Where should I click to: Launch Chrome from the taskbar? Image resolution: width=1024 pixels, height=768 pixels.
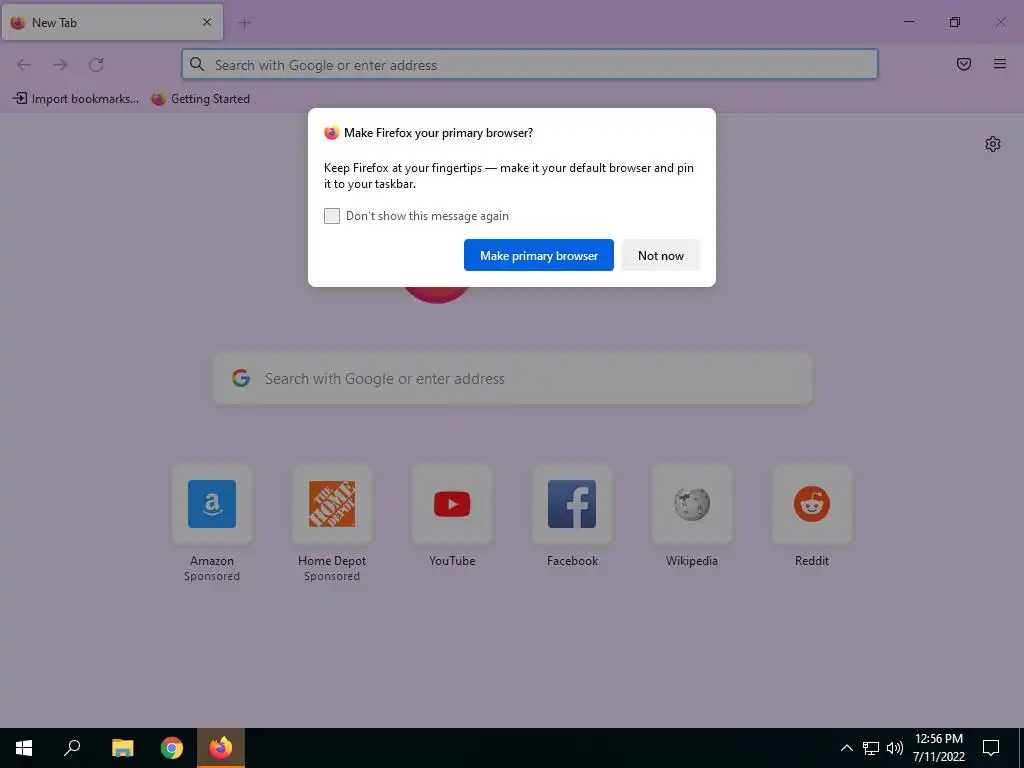coord(172,748)
